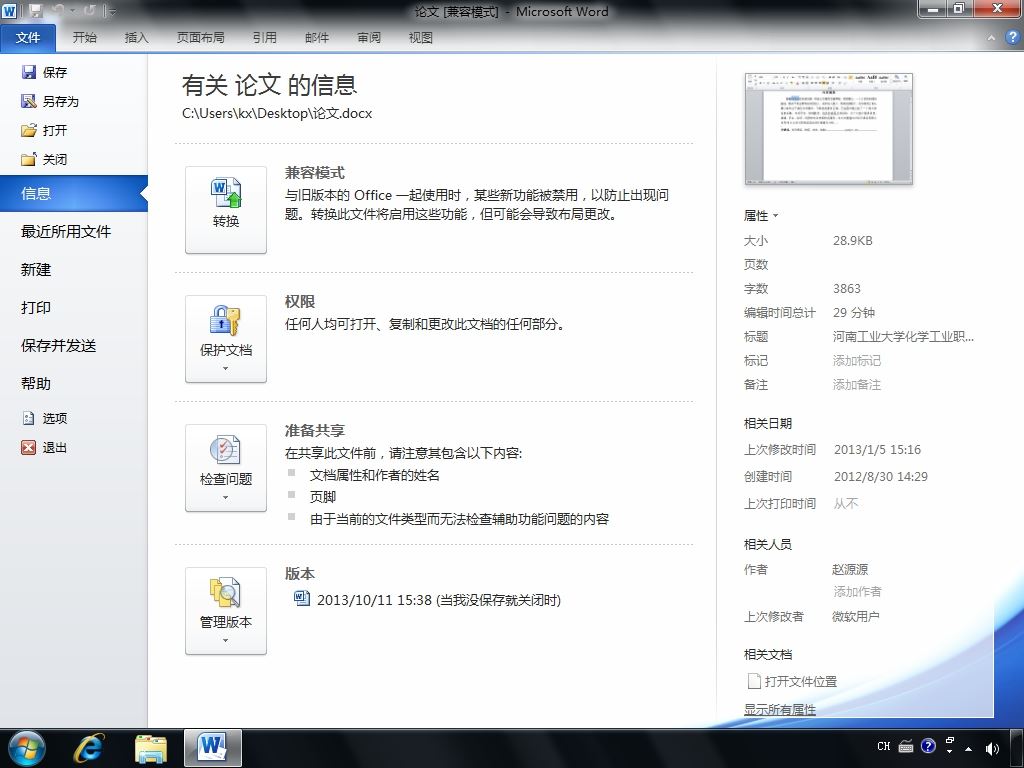Click the volume speaker tray icon
Viewport: 1024px width, 768px height.
pyautogui.click(x=991, y=748)
